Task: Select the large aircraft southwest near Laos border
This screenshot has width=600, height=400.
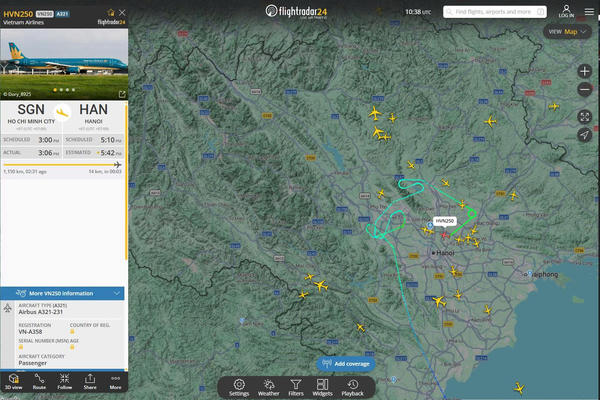Action: click(x=321, y=285)
